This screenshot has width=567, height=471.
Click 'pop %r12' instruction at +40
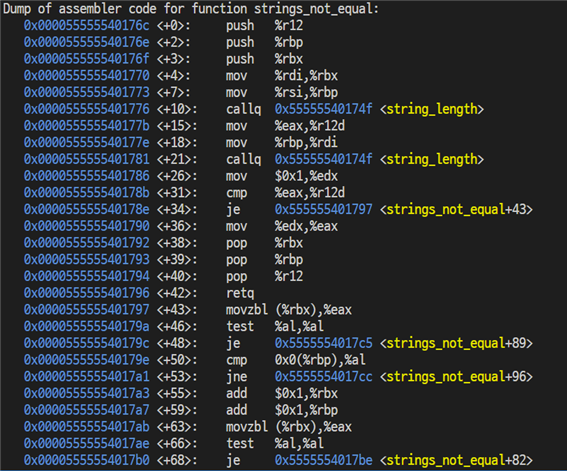point(264,276)
